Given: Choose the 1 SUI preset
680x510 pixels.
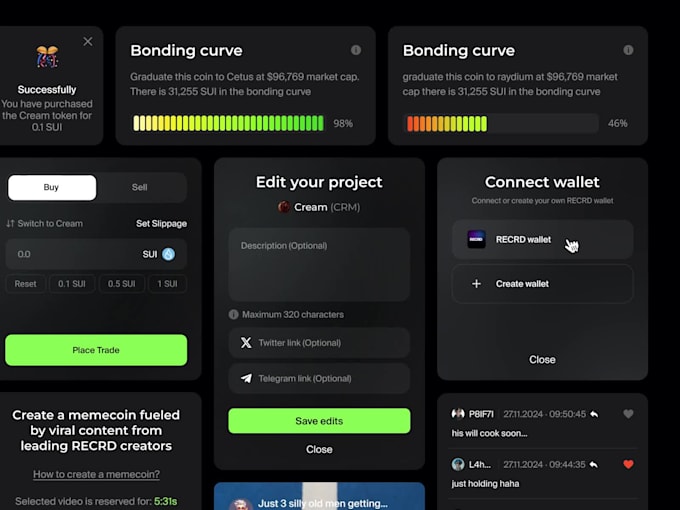Looking at the screenshot, I should click(x=167, y=284).
